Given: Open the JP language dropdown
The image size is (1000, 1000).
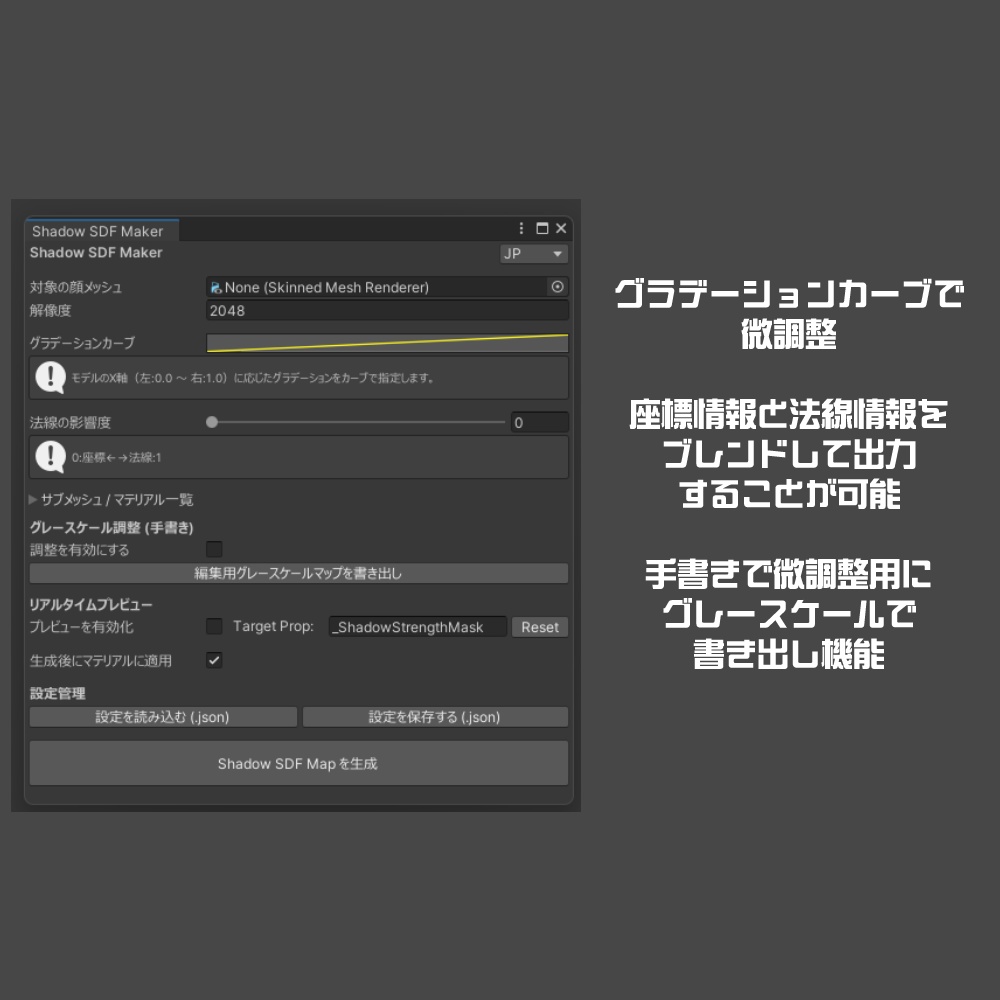Looking at the screenshot, I should [x=533, y=253].
